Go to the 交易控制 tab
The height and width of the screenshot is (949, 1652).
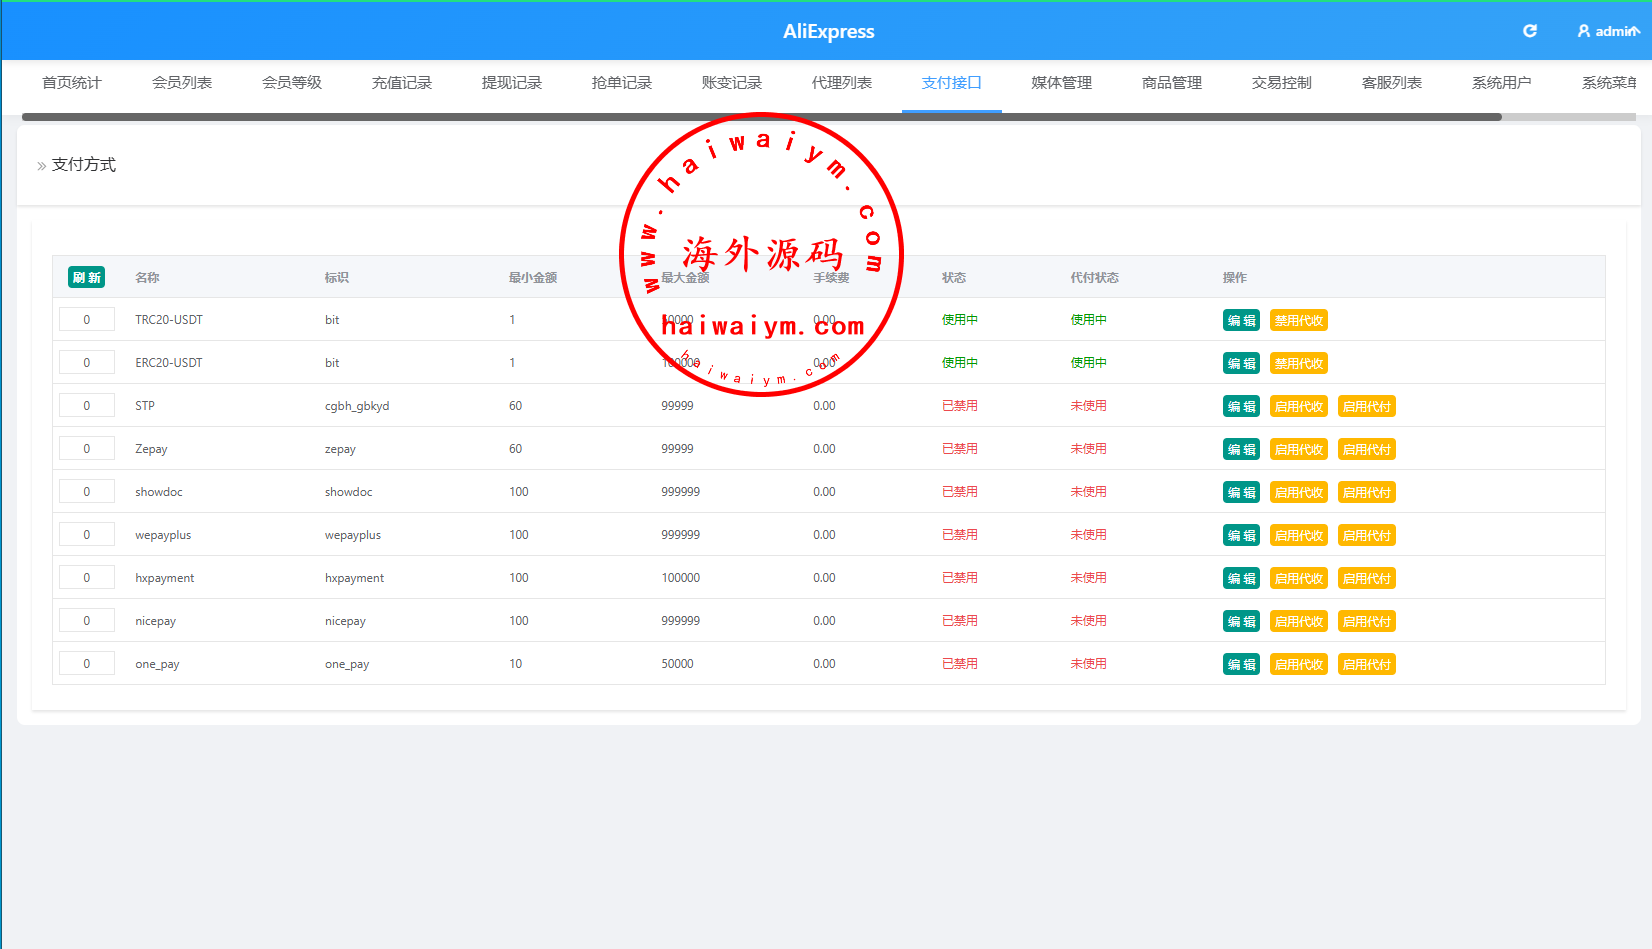pos(1282,83)
